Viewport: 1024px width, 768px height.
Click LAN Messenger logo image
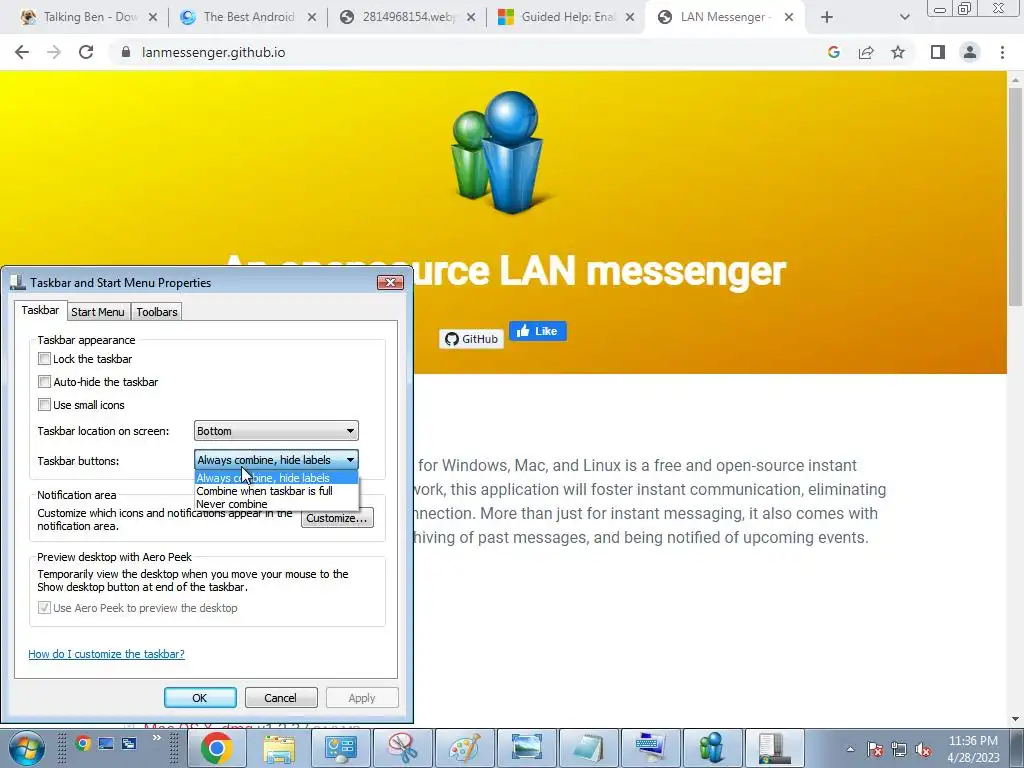[x=502, y=153]
